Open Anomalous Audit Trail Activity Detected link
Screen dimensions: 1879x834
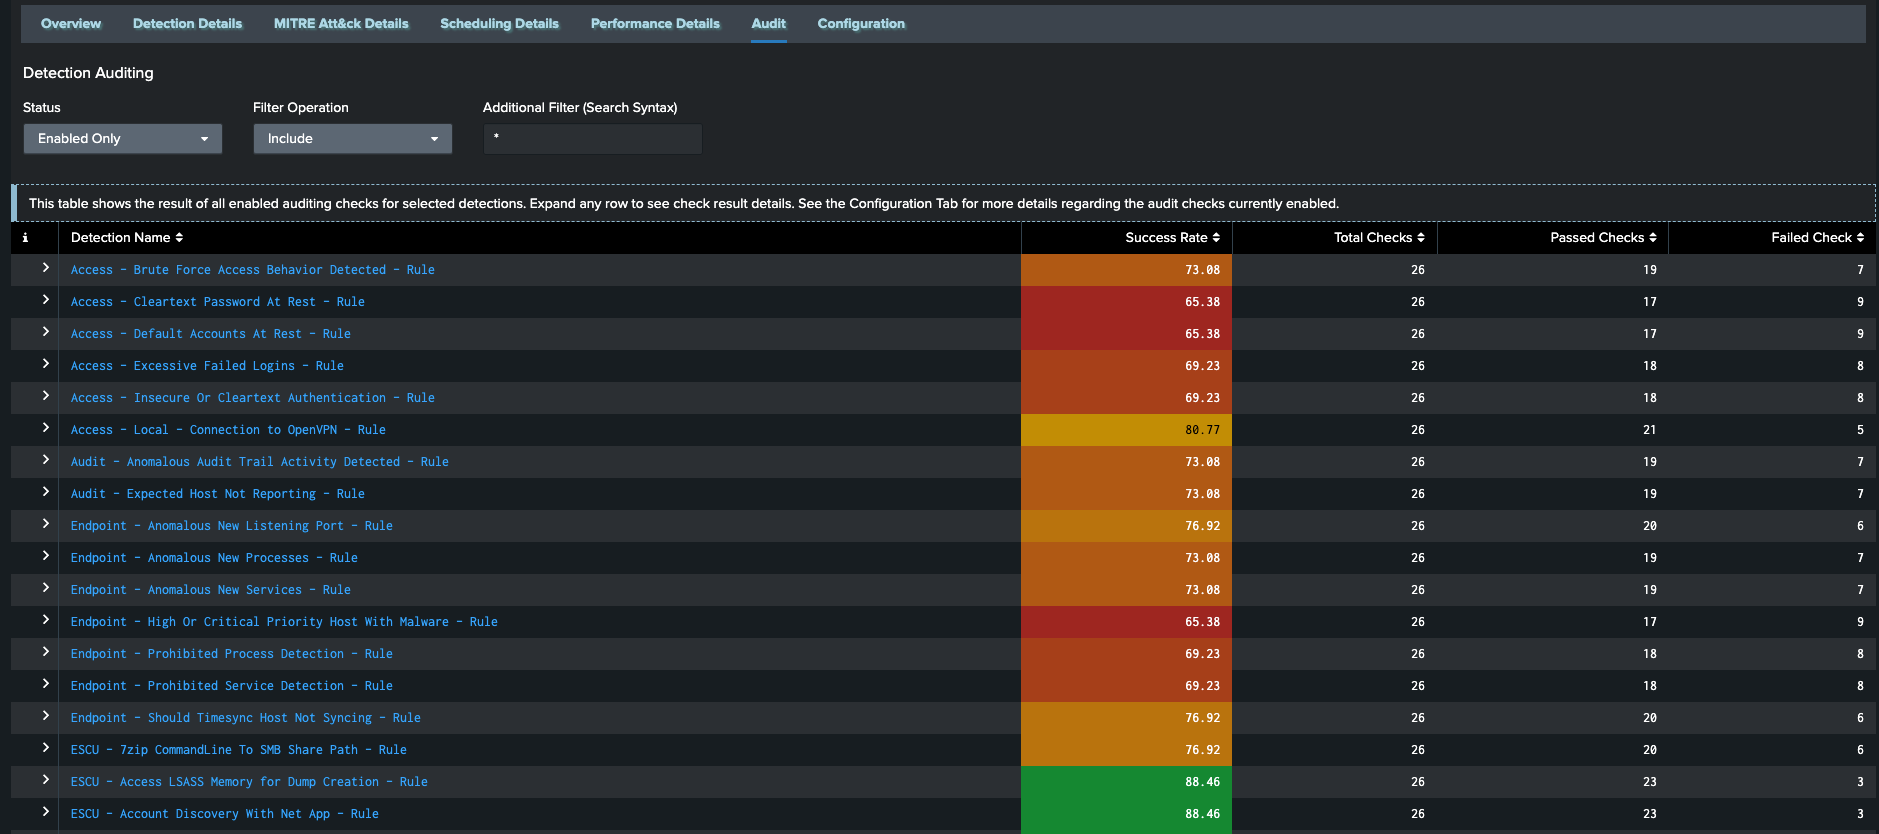click(259, 462)
